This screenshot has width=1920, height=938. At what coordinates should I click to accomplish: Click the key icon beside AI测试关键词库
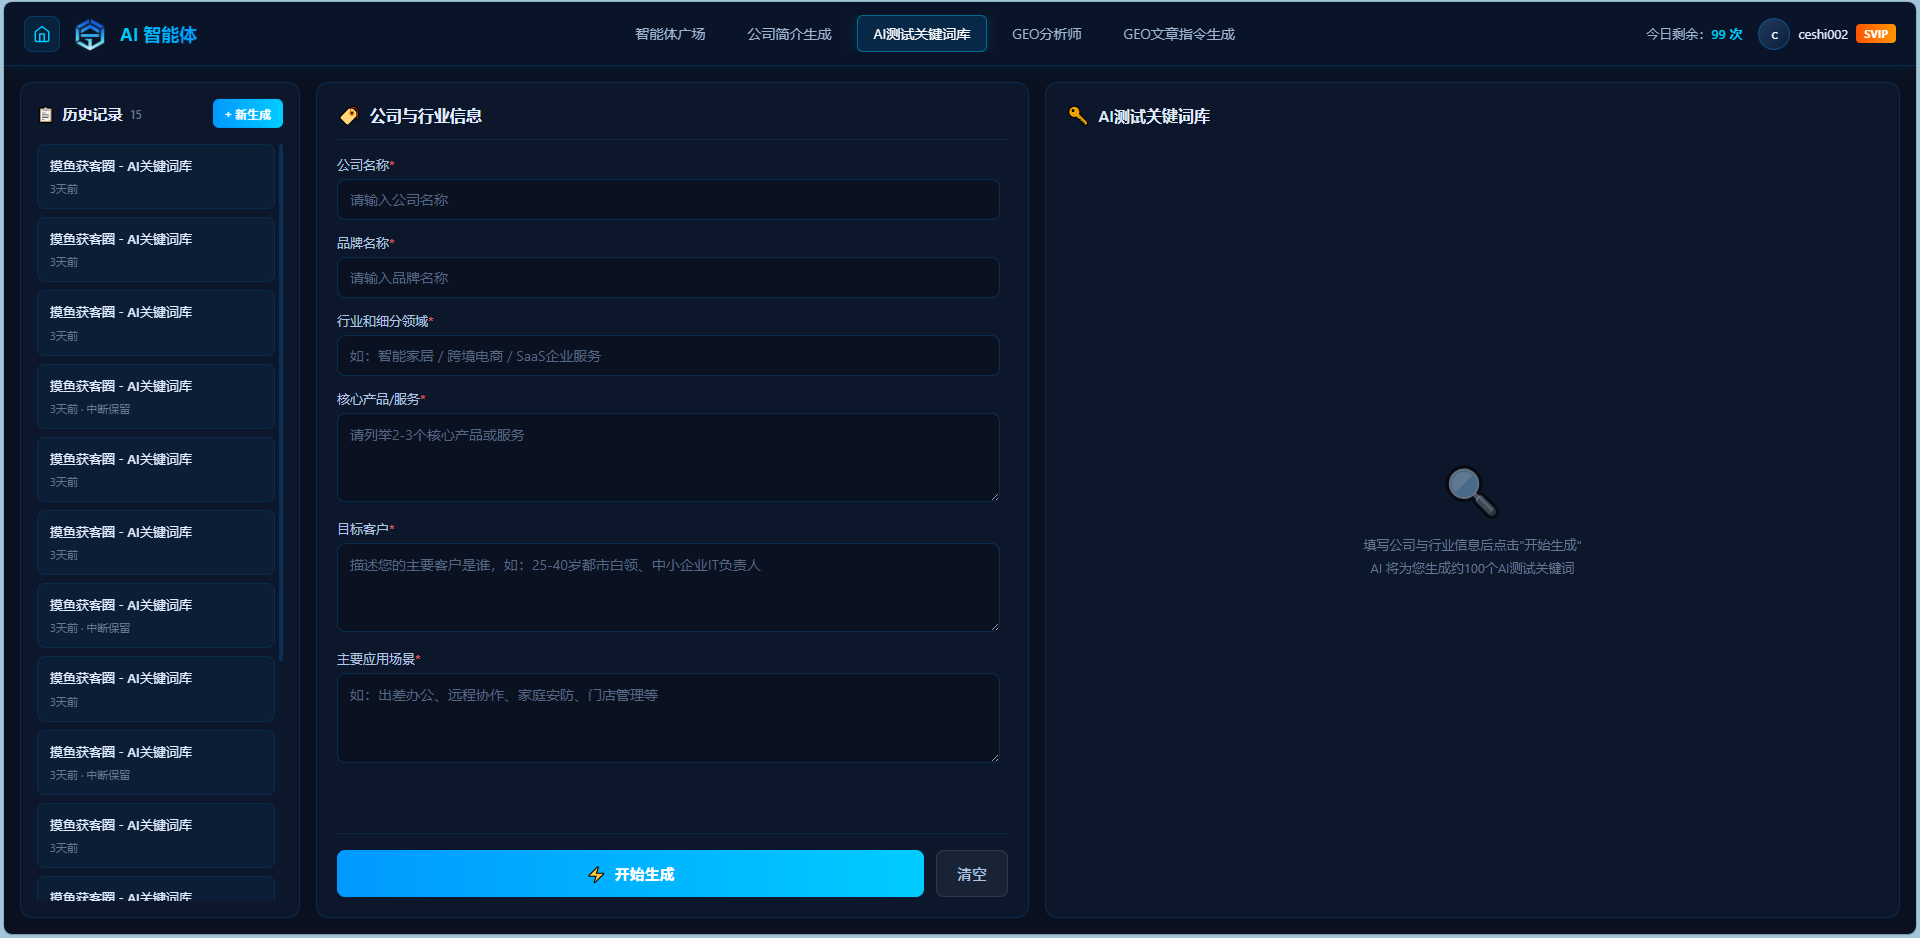(x=1078, y=116)
